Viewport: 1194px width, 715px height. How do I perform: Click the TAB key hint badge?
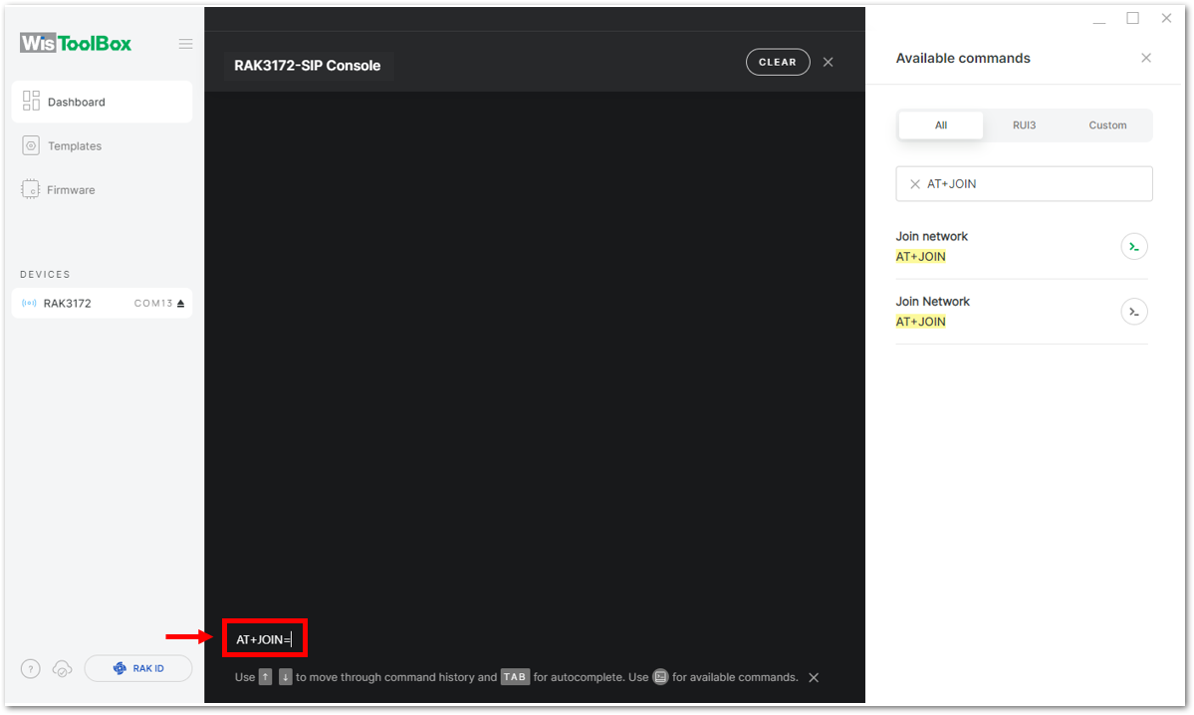(x=515, y=677)
